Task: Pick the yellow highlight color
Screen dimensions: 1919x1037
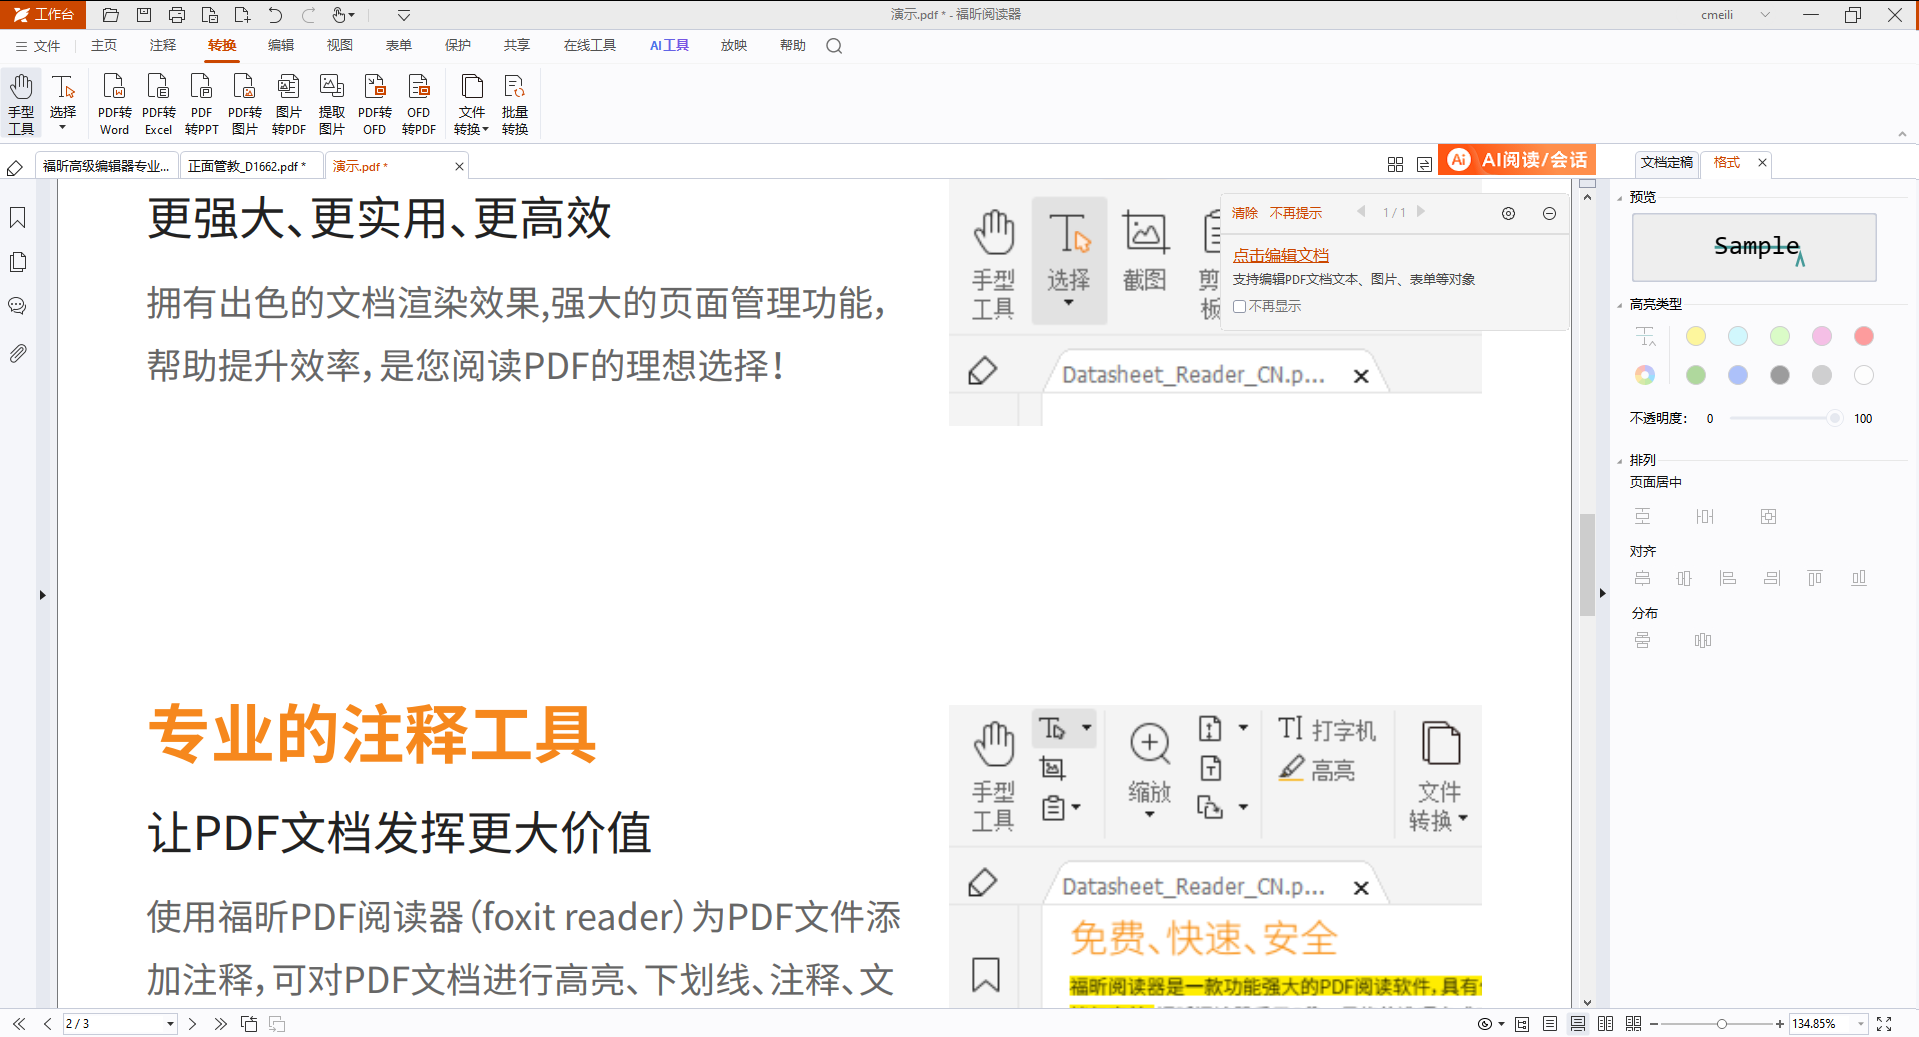Action: tap(1696, 336)
